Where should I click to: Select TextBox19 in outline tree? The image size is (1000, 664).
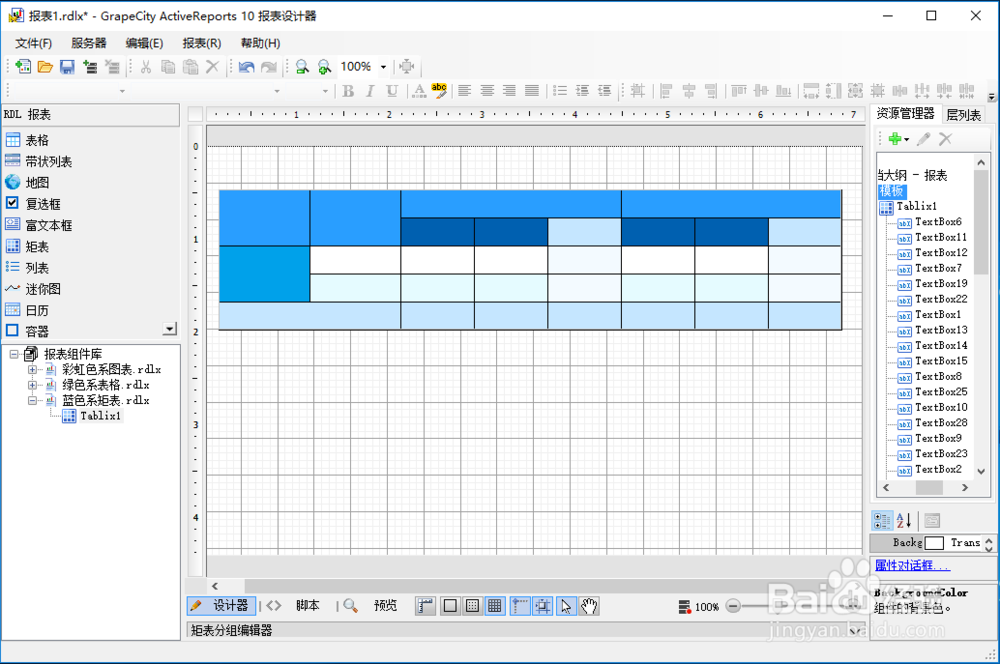click(x=941, y=284)
